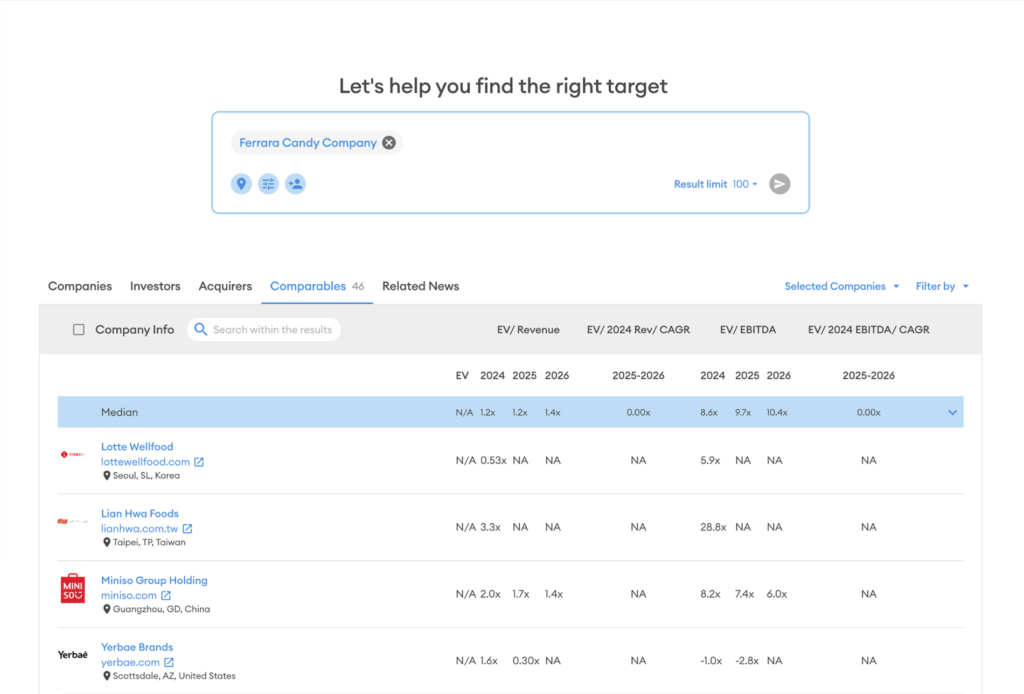Click the EV/ 2024 EBITDA/ CAGR header
Image resolution: width=1024 pixels, height=694 pixels.
(869, 330)
